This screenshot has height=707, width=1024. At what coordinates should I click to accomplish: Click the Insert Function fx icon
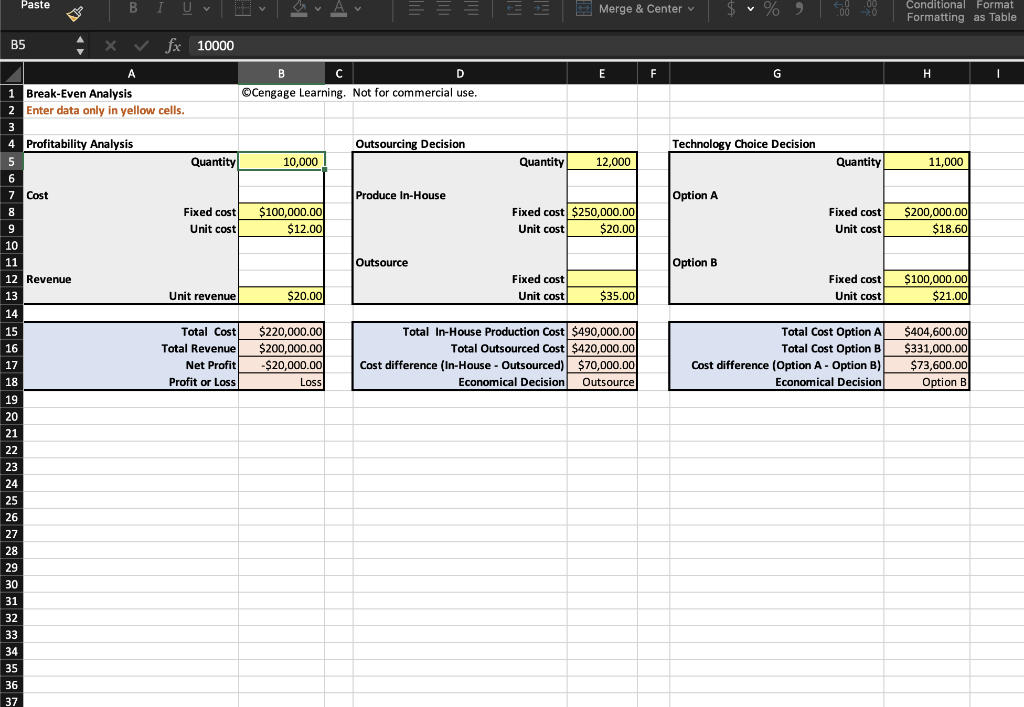173,45
